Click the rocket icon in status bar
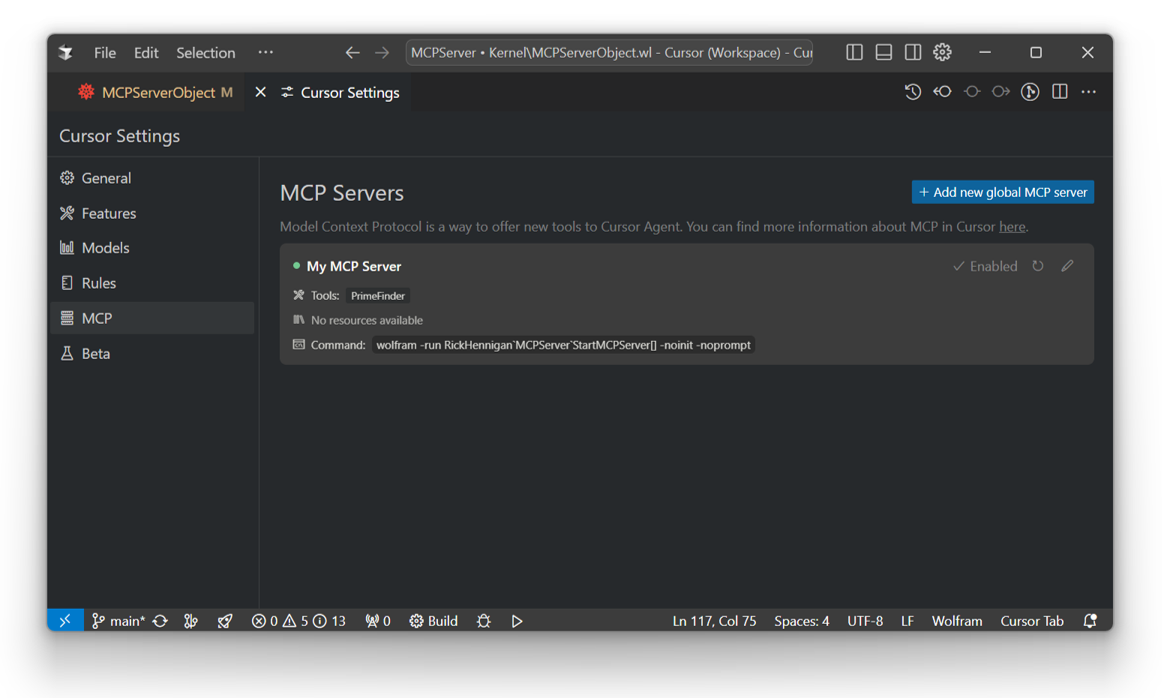 [225, 621]
